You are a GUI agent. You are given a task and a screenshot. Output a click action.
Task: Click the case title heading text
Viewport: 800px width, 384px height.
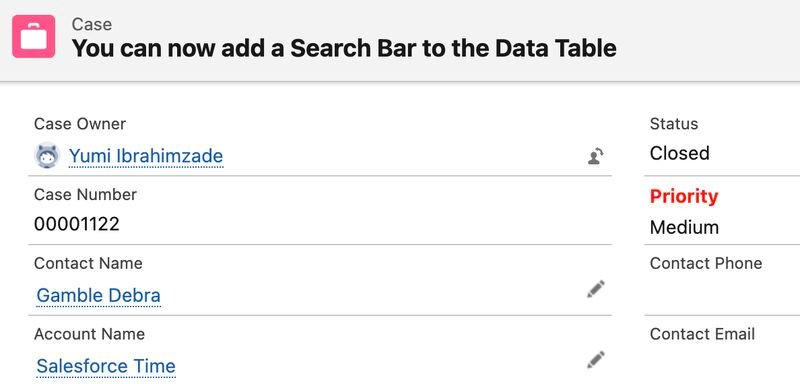[344, 48]
